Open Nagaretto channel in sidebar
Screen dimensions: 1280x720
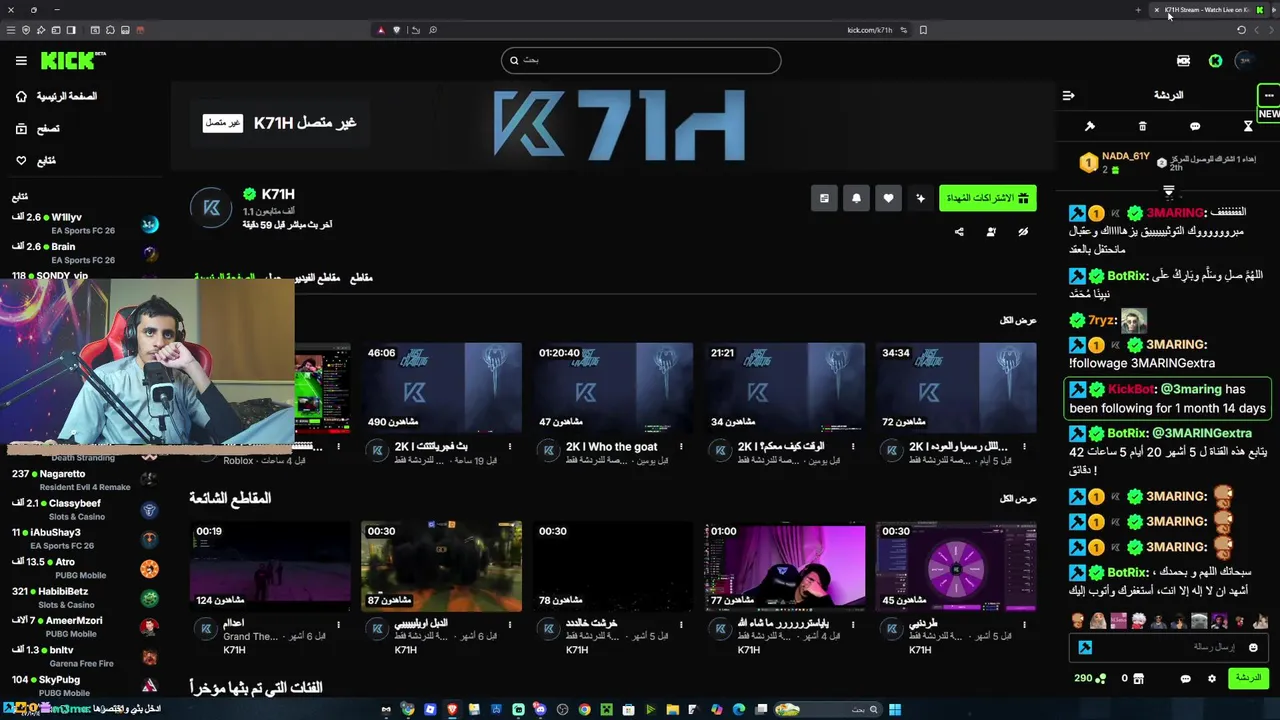(85, 480)
